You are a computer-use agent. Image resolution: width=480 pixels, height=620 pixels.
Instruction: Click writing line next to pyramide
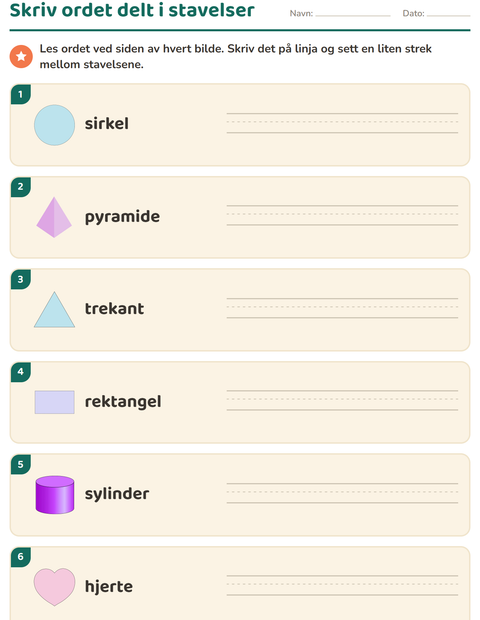pos(342,215)
